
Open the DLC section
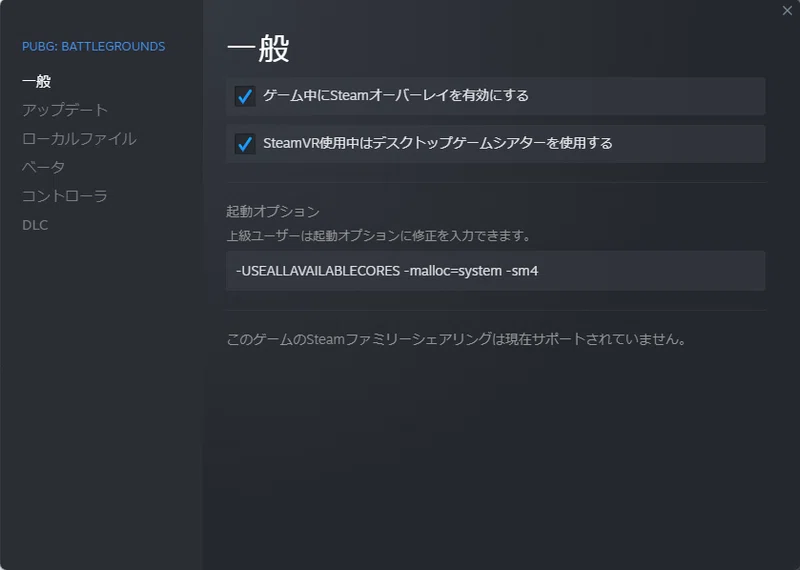click(x=35, y=225)
